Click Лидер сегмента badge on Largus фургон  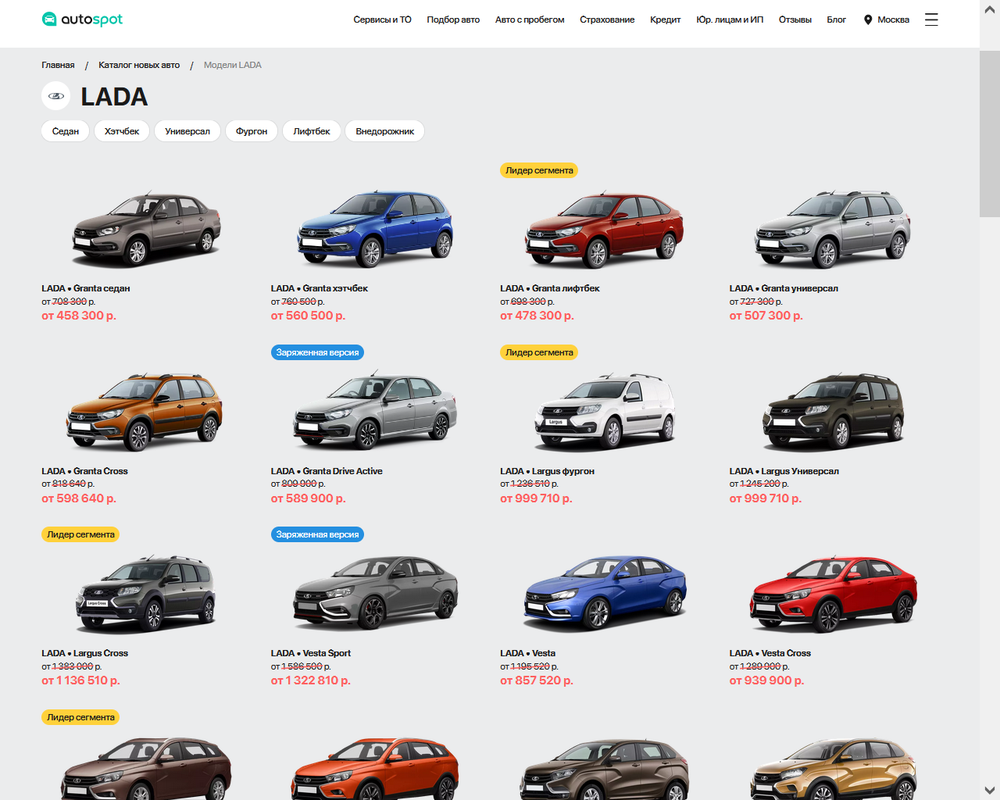click(x=539, y=352)
